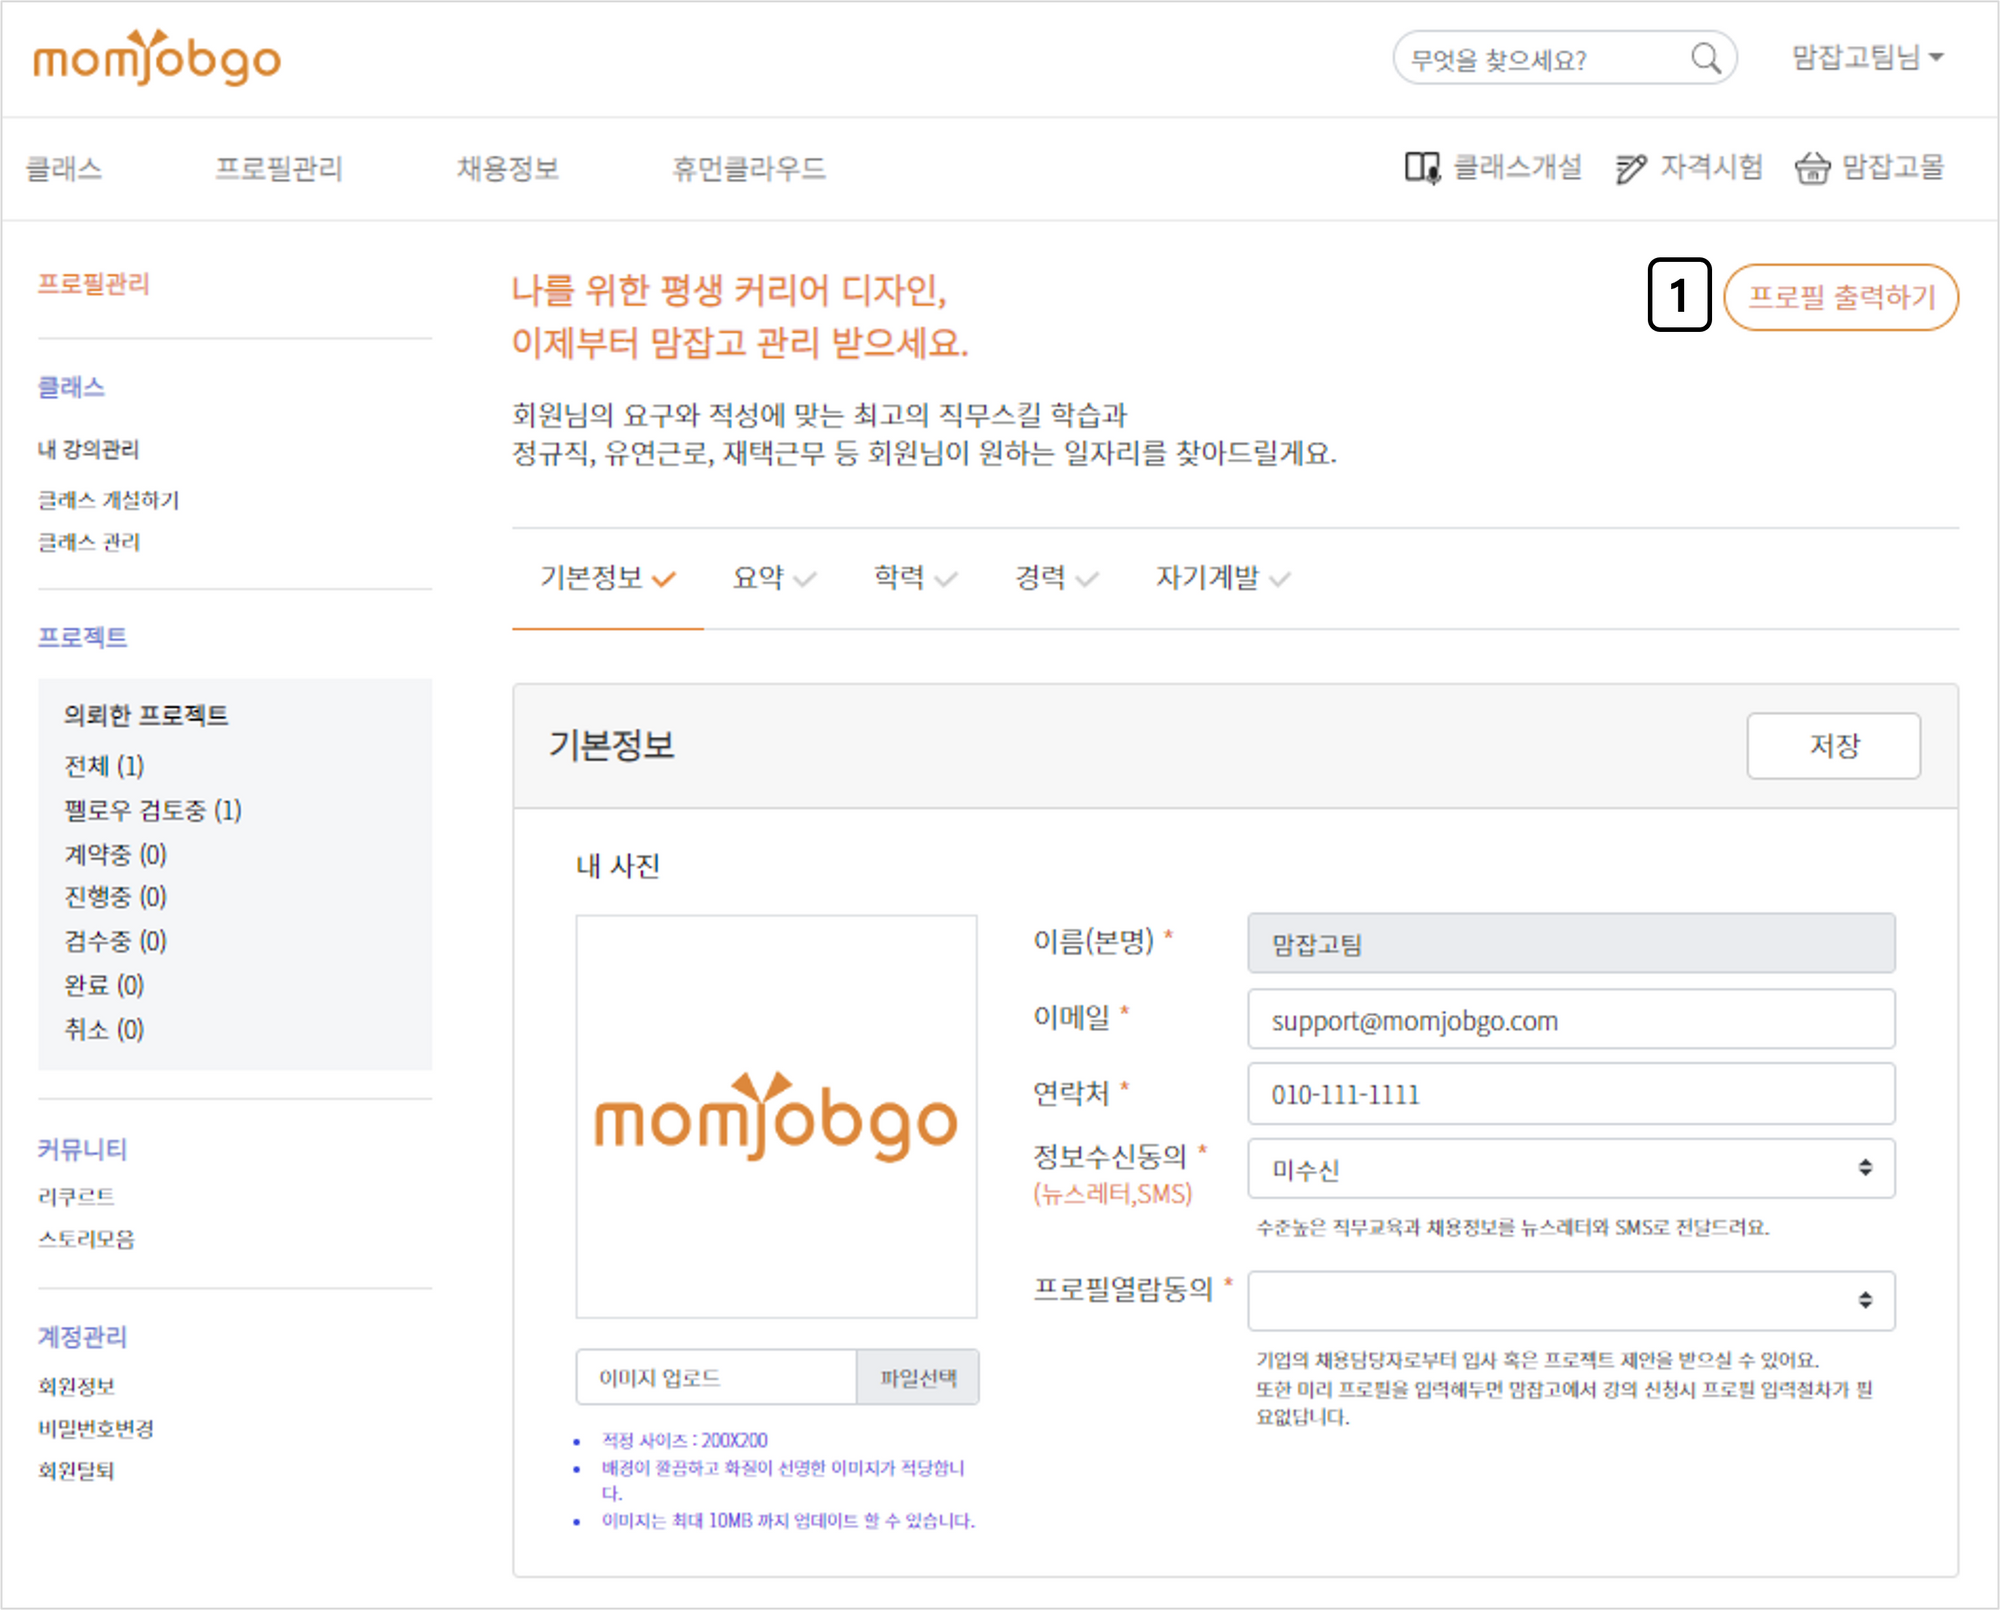
Task: Switch to the 학력 tab
Action: 899,577
